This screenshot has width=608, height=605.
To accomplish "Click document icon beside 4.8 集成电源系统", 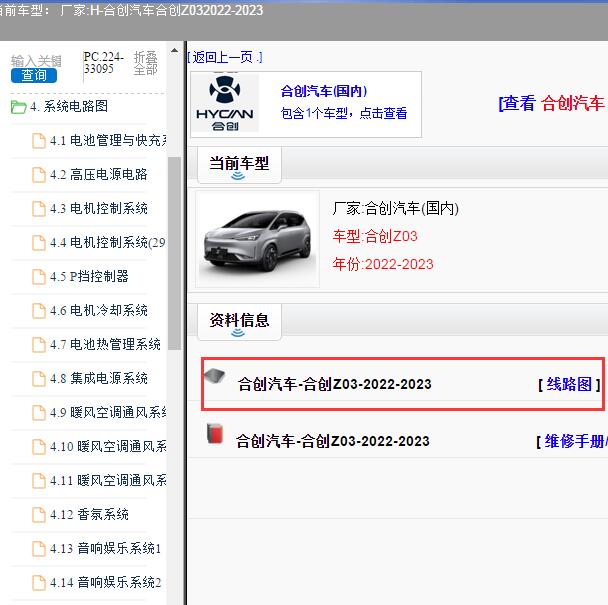I will tap(38, 379).
